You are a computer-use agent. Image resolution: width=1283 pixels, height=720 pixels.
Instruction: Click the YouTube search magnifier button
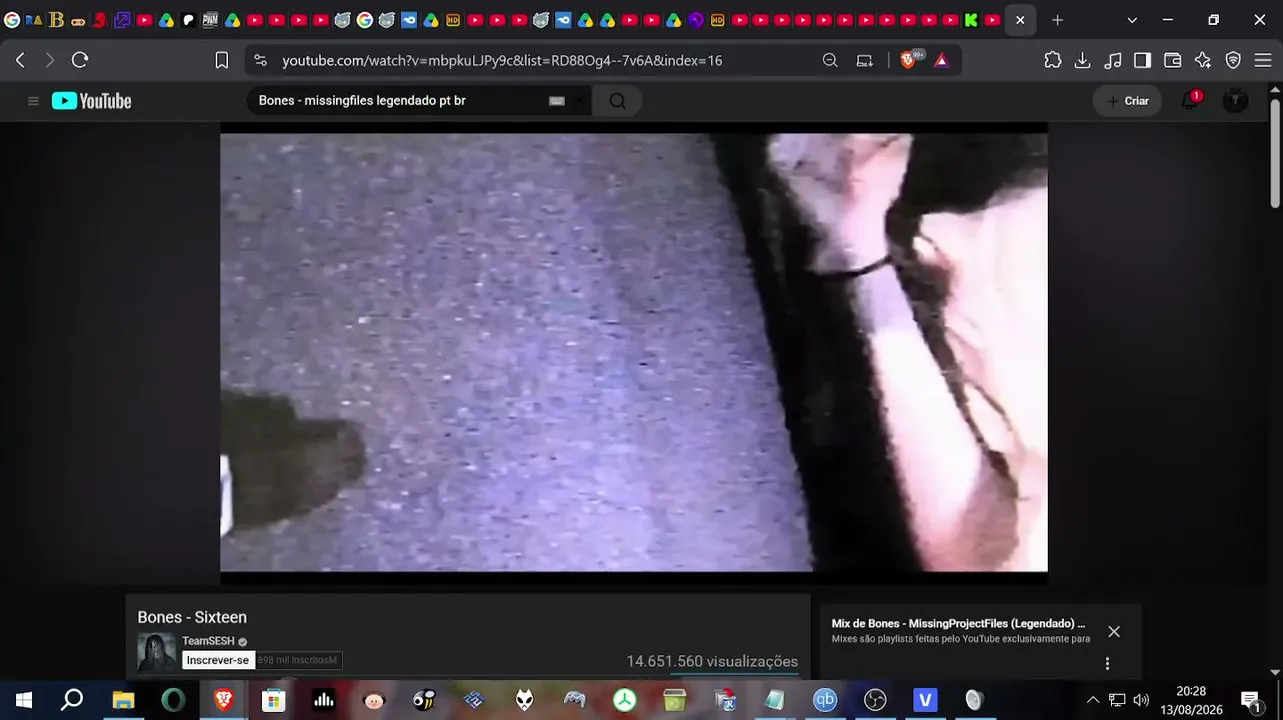tap(617, 101)
